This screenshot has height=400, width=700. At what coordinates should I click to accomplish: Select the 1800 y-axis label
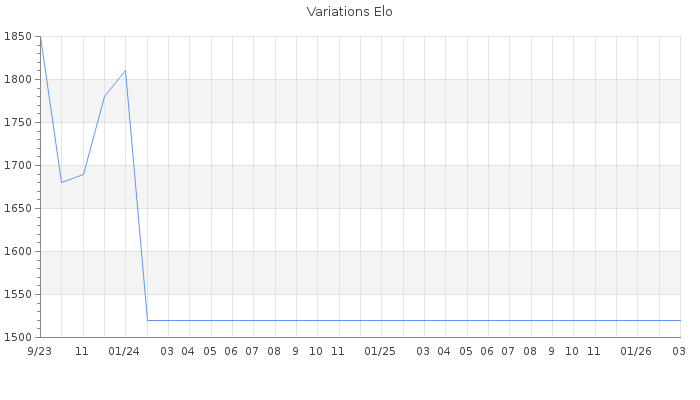18,80
